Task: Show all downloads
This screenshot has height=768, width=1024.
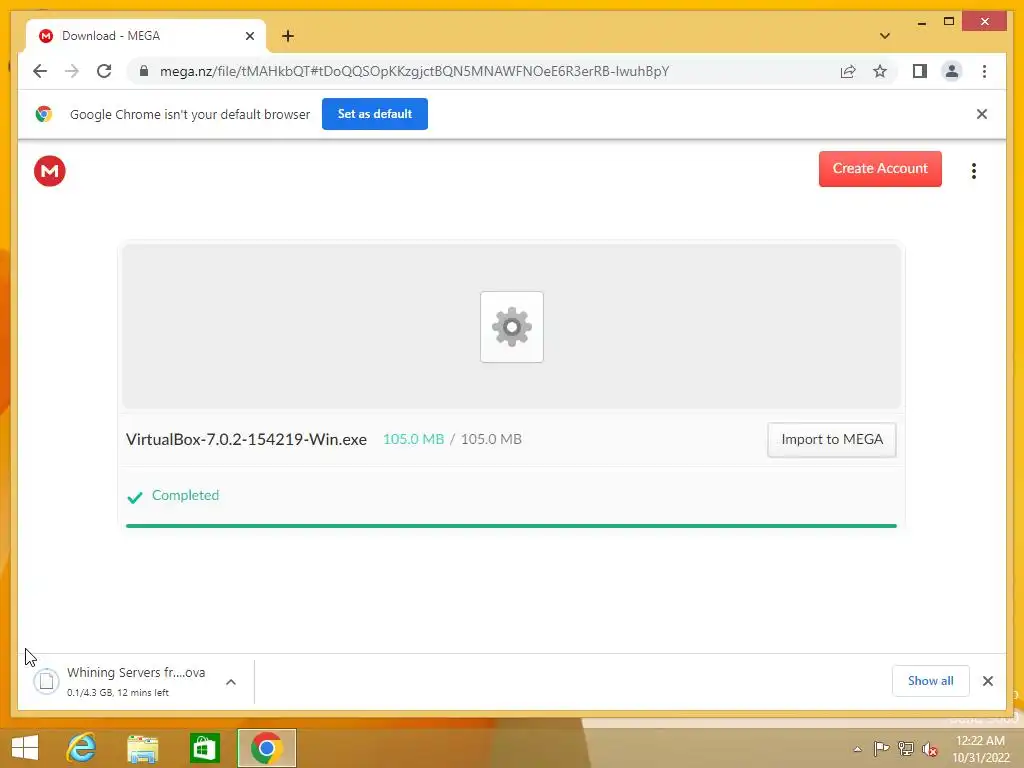Action: 931,681
